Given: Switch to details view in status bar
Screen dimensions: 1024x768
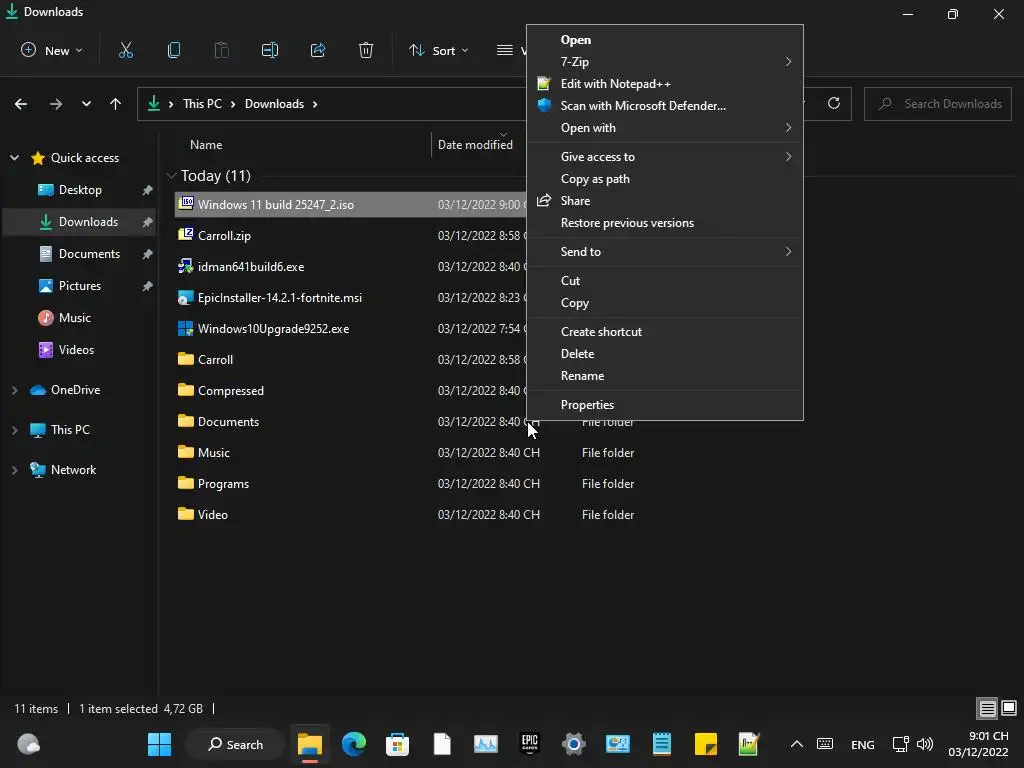Looking at the screenshot, I should 987,708.
